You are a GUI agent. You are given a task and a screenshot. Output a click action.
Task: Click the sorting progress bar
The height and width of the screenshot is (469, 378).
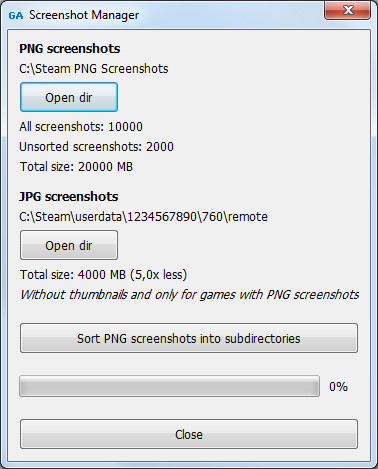(x=169, y=386)
